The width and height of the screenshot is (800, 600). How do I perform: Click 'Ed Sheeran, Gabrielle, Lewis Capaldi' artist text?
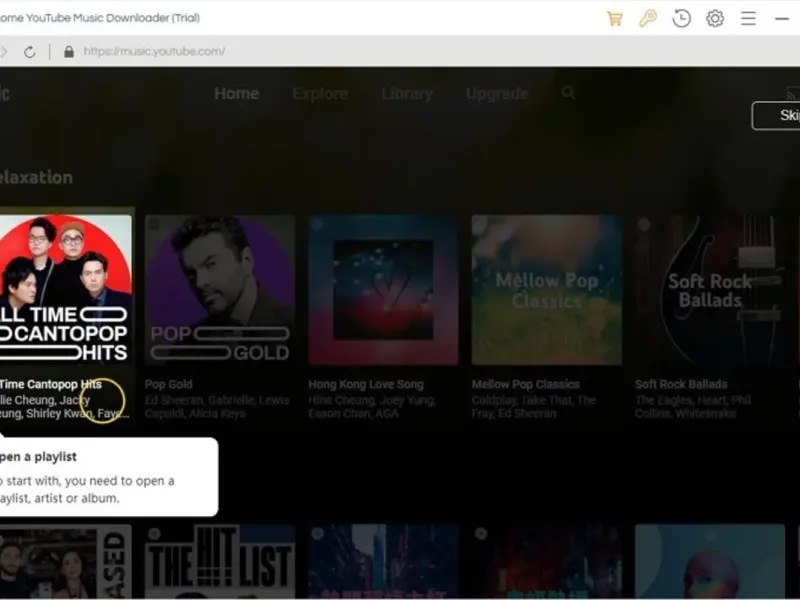click(x=217, y=407)
